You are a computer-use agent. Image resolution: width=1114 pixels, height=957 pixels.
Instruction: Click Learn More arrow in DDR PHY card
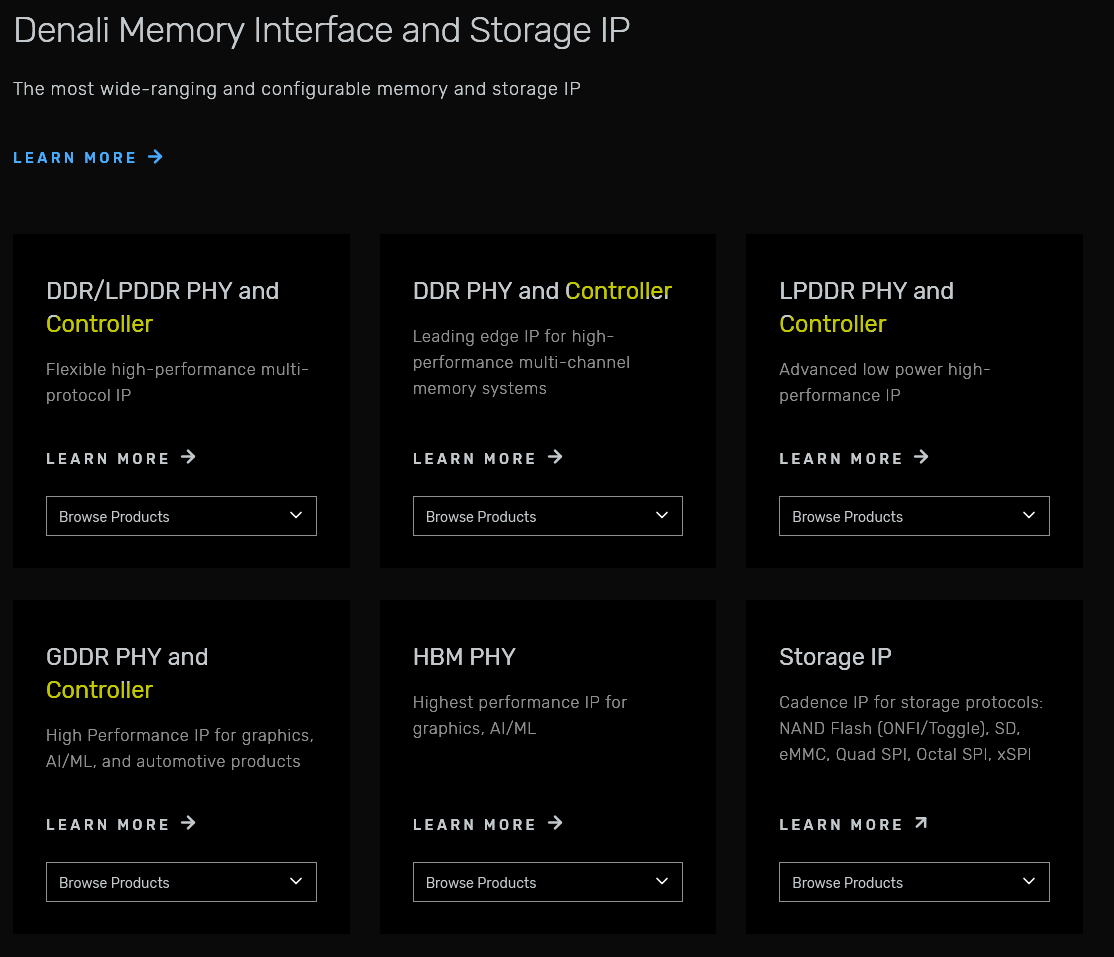(556, 457)
